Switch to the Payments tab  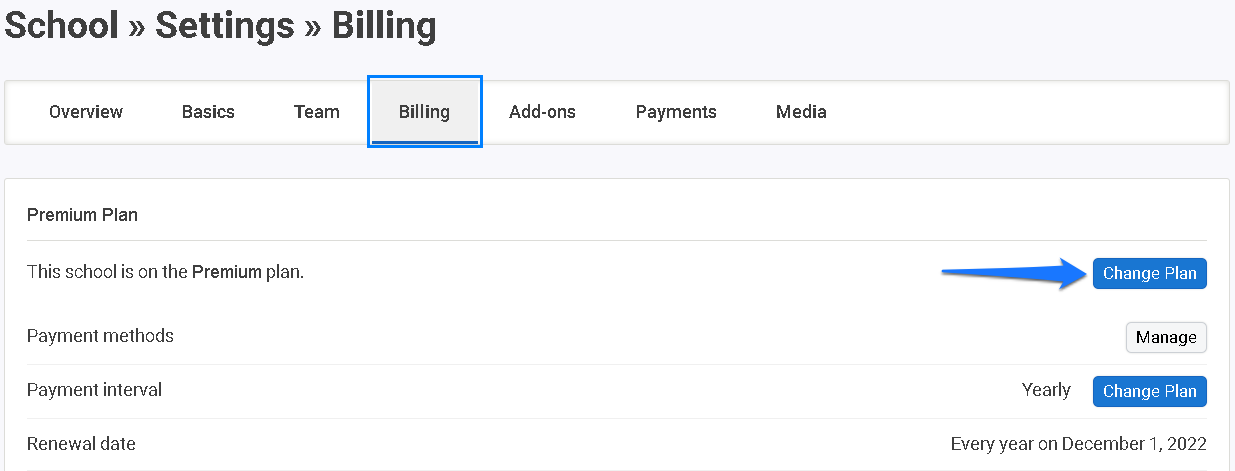676,112
